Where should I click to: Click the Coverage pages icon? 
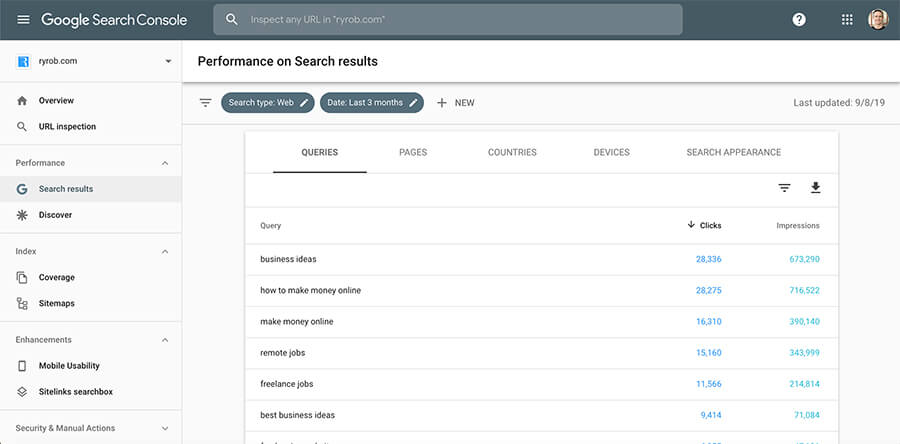pyautogui.click(x=22, y=278)
